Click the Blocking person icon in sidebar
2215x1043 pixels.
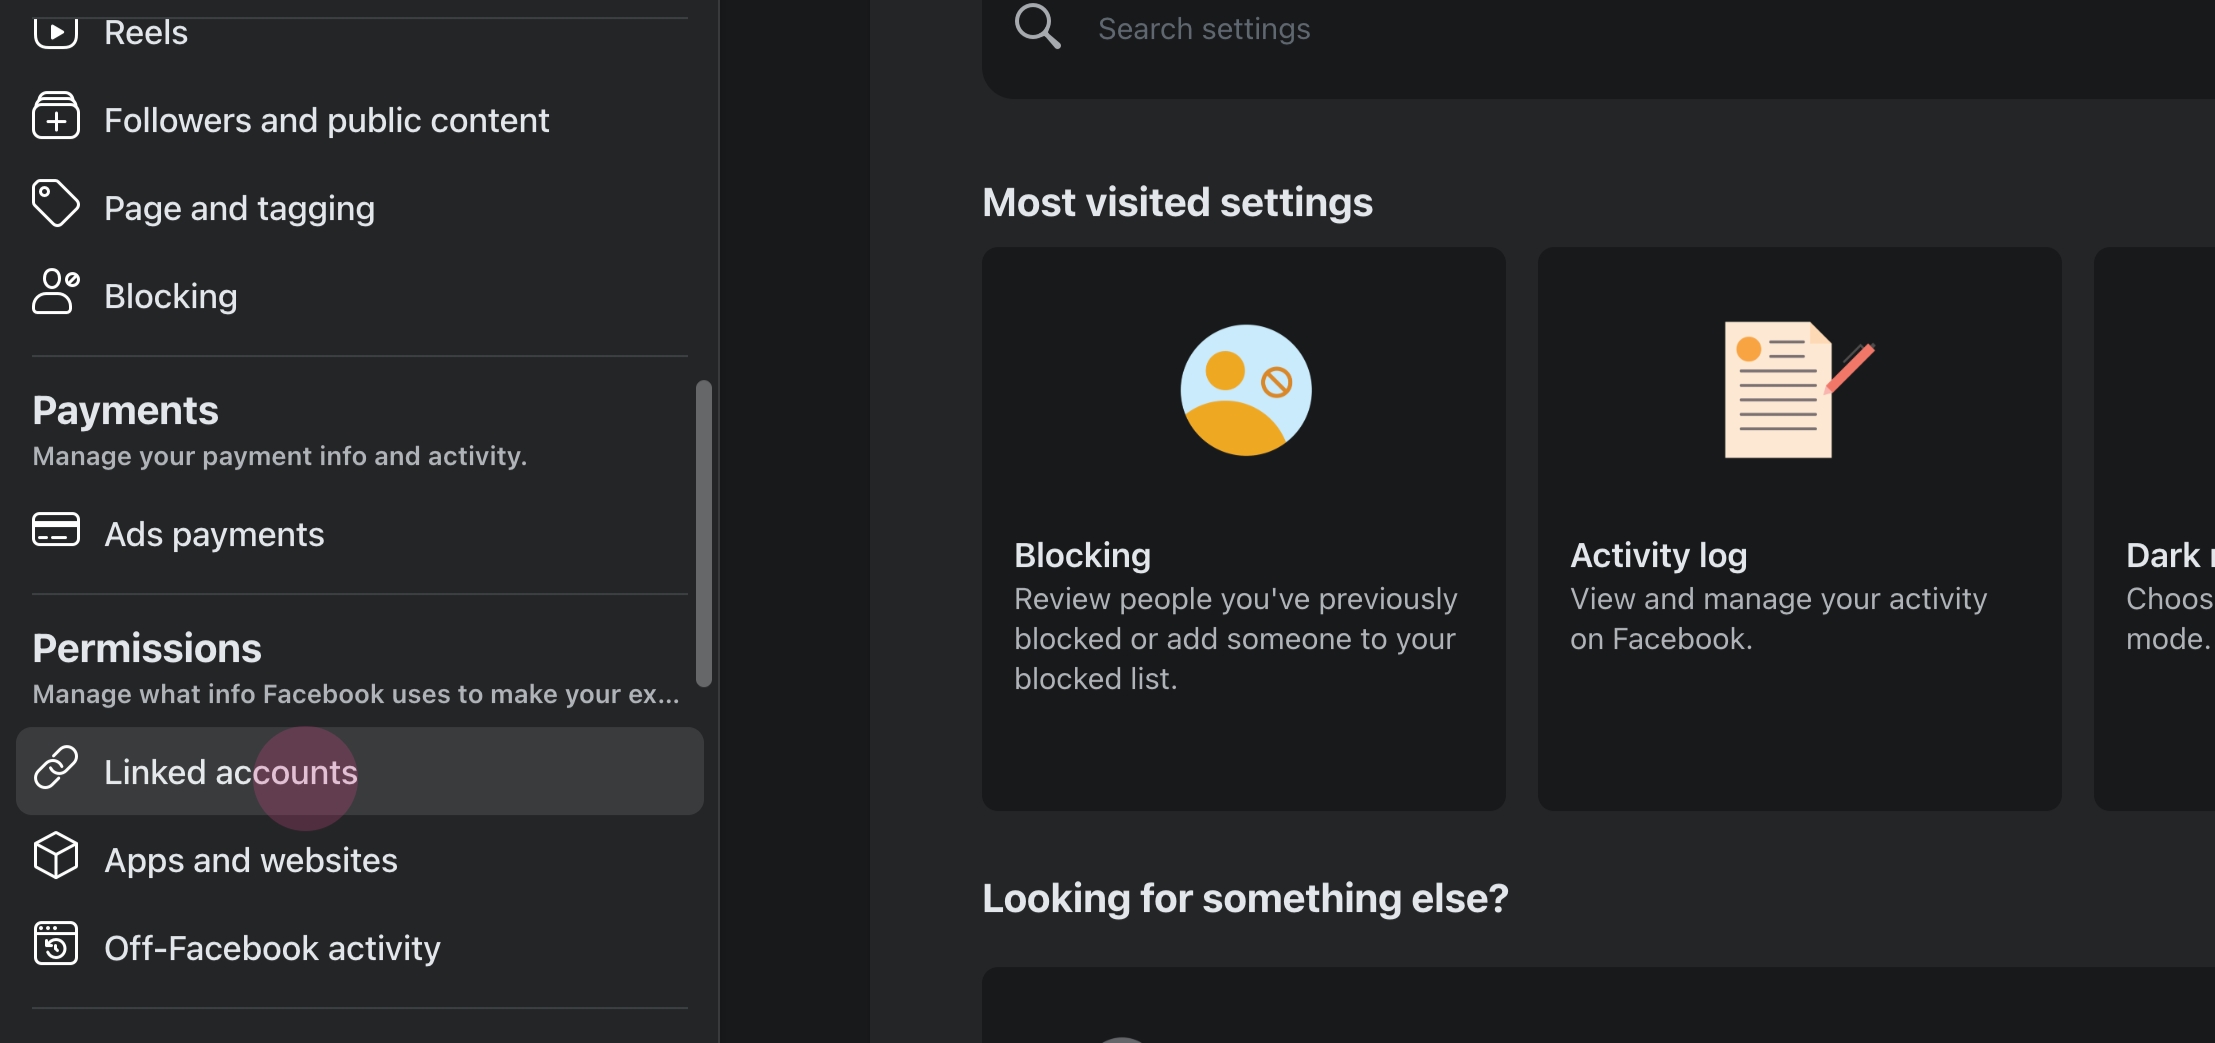click(x=55, y=292)
